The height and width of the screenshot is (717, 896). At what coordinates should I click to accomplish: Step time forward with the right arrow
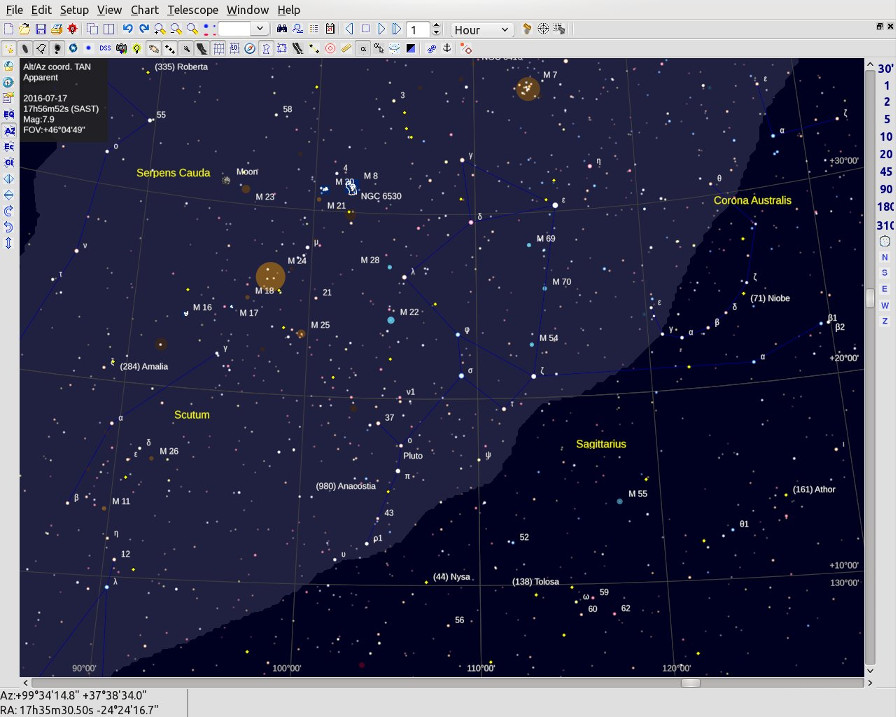(x=382, y=29)
